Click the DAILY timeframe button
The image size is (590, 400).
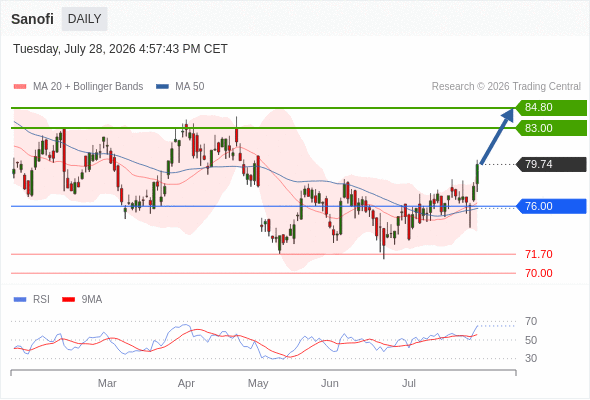[x=84, y=19]
